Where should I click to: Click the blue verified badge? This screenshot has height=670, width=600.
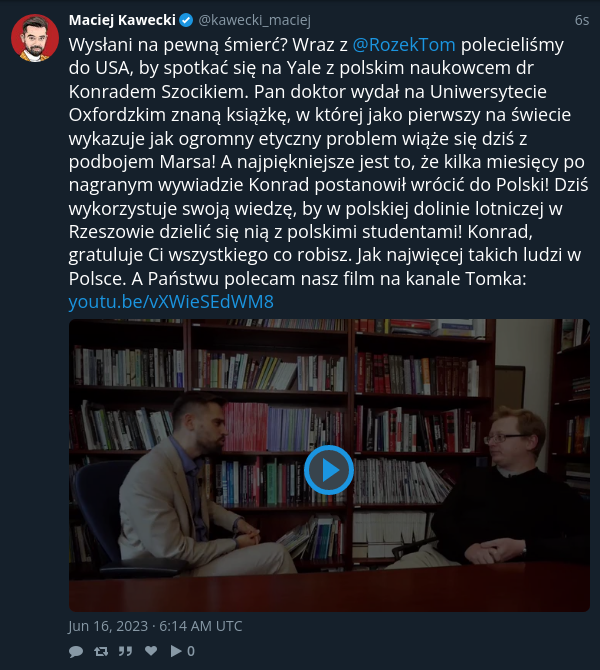[x=186, y=20]
